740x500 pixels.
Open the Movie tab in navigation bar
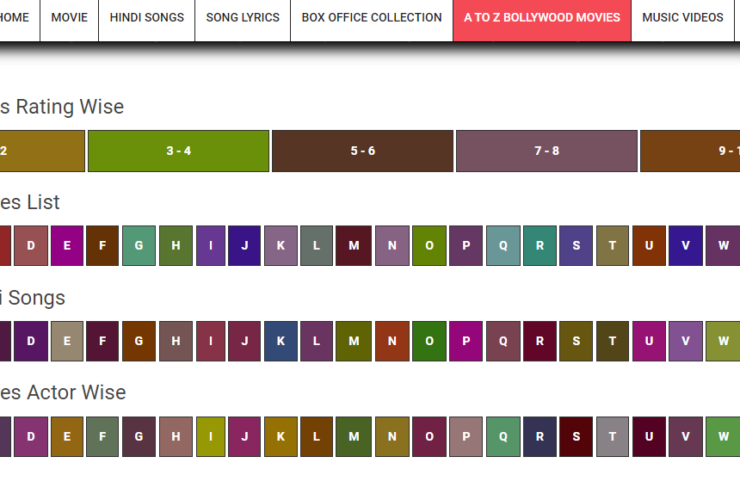click(69, 18)
